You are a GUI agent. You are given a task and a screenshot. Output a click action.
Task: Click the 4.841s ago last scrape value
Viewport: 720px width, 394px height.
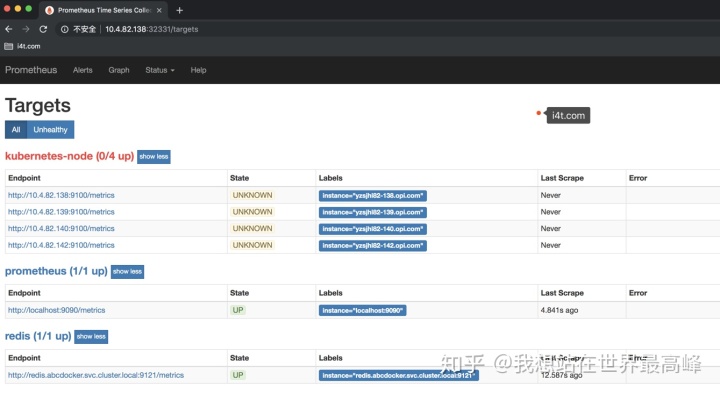[559, 310]
